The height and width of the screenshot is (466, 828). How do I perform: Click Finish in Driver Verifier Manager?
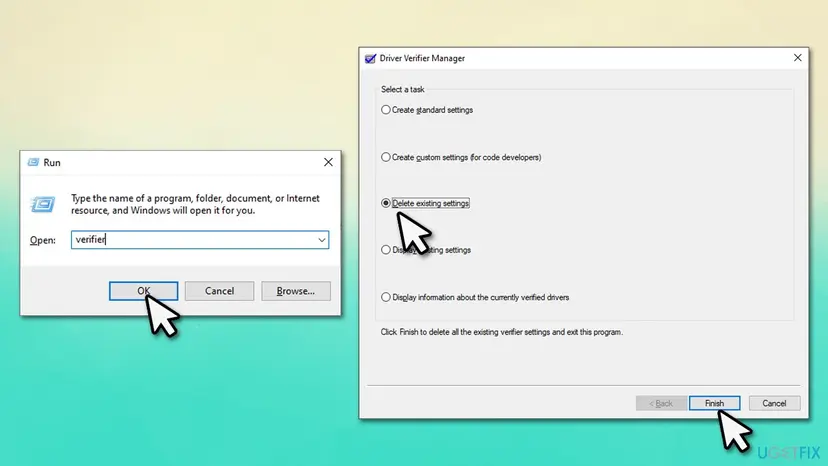[x=714, y=403]
